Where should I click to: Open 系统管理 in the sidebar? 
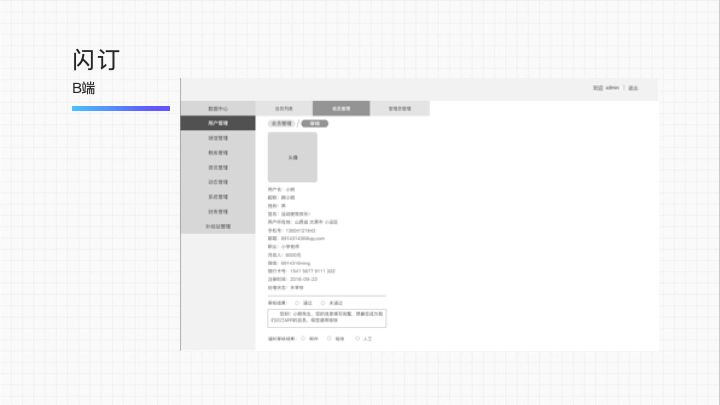218,197
